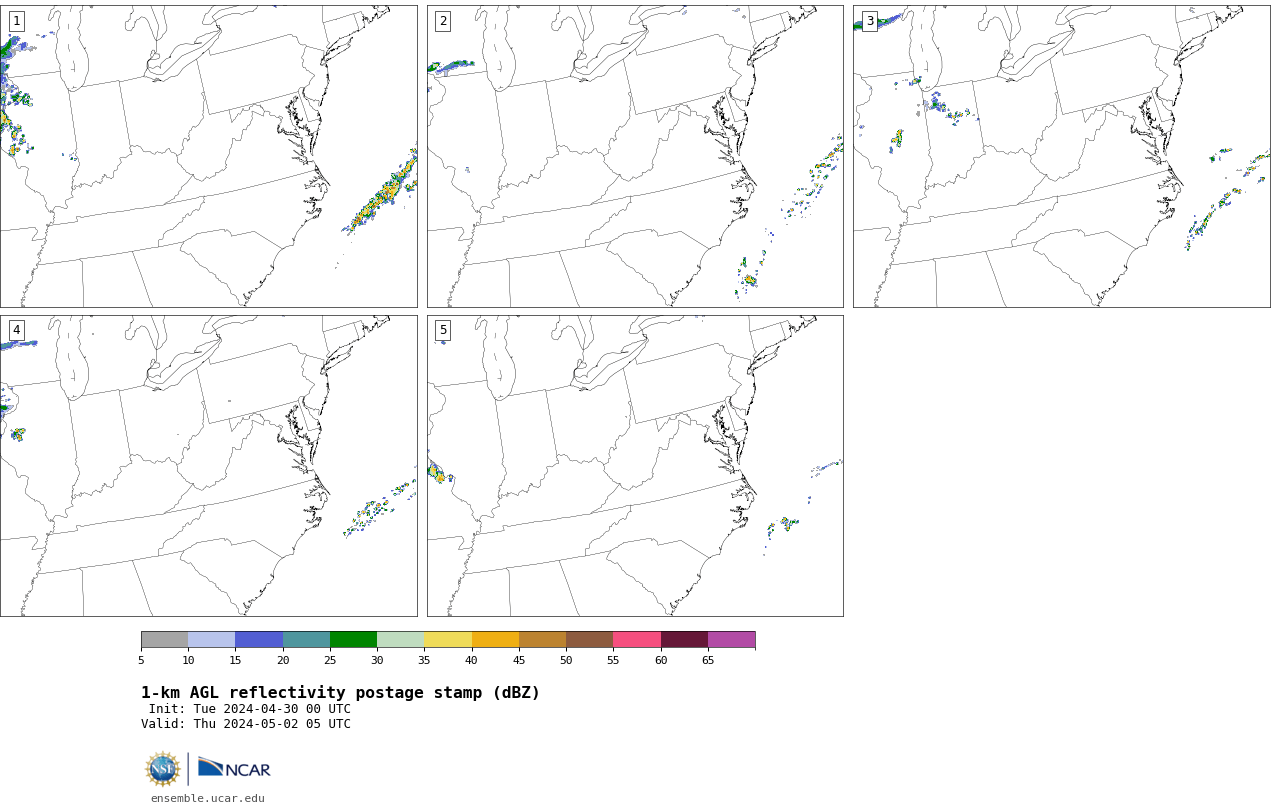Click the colorbar tick label 65

pyautogui.click(x=708, y=660)
